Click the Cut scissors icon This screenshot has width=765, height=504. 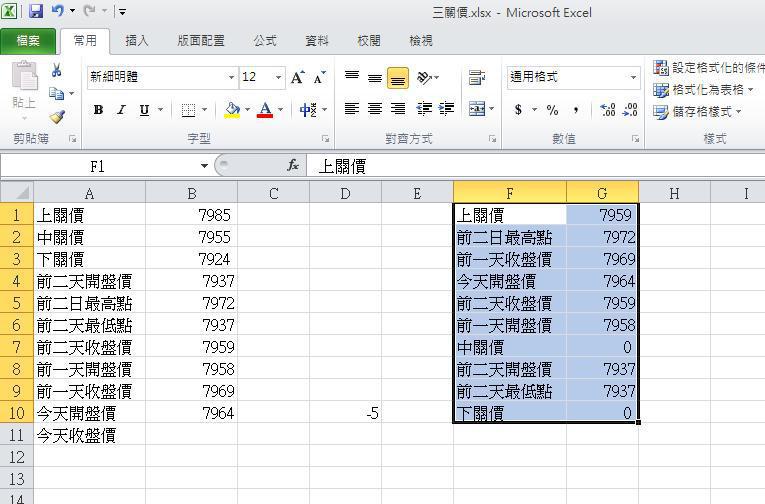click(x=57, y=71)
